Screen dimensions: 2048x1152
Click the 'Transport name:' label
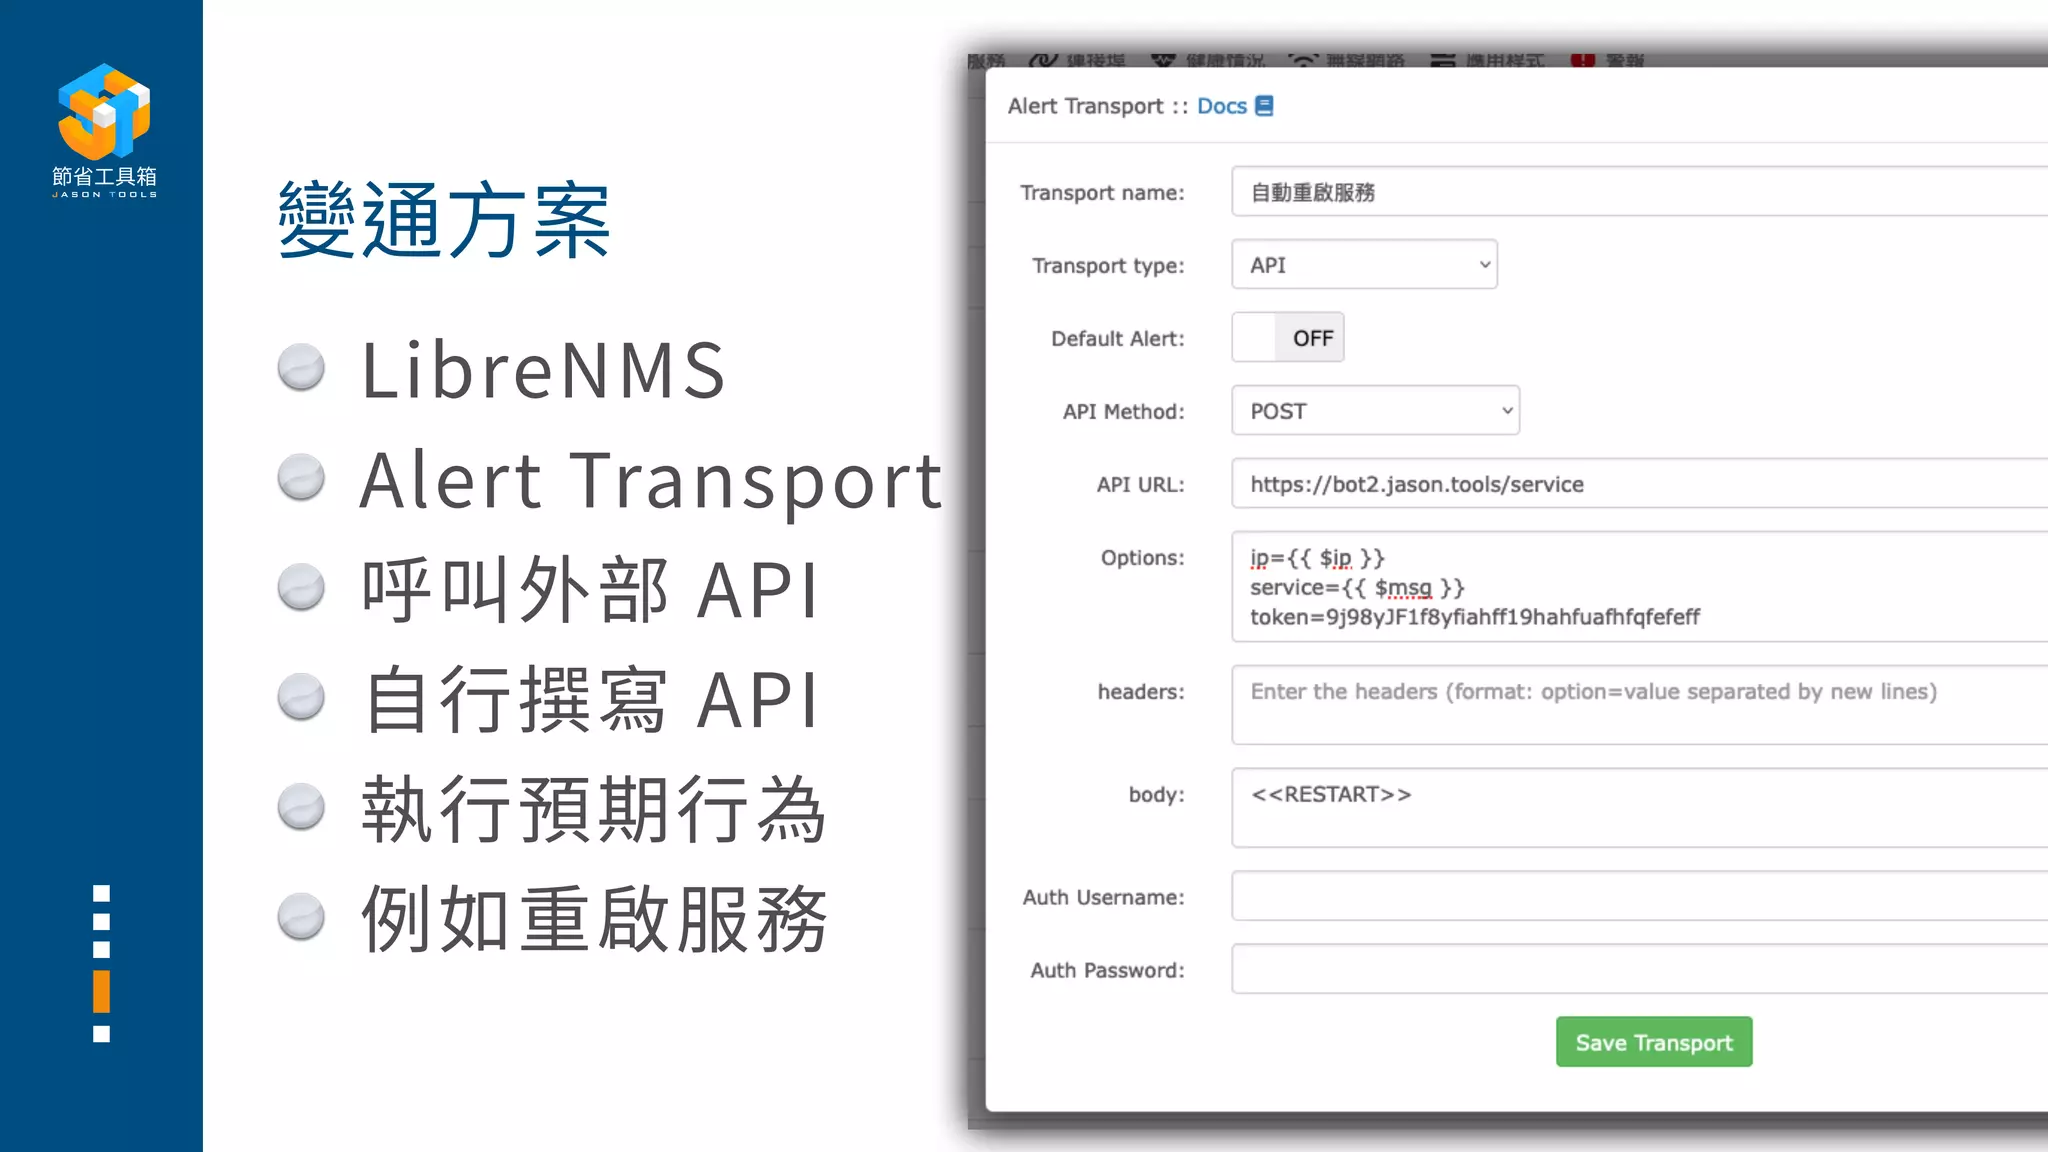pyautogui.click(x=1102, y=192)
